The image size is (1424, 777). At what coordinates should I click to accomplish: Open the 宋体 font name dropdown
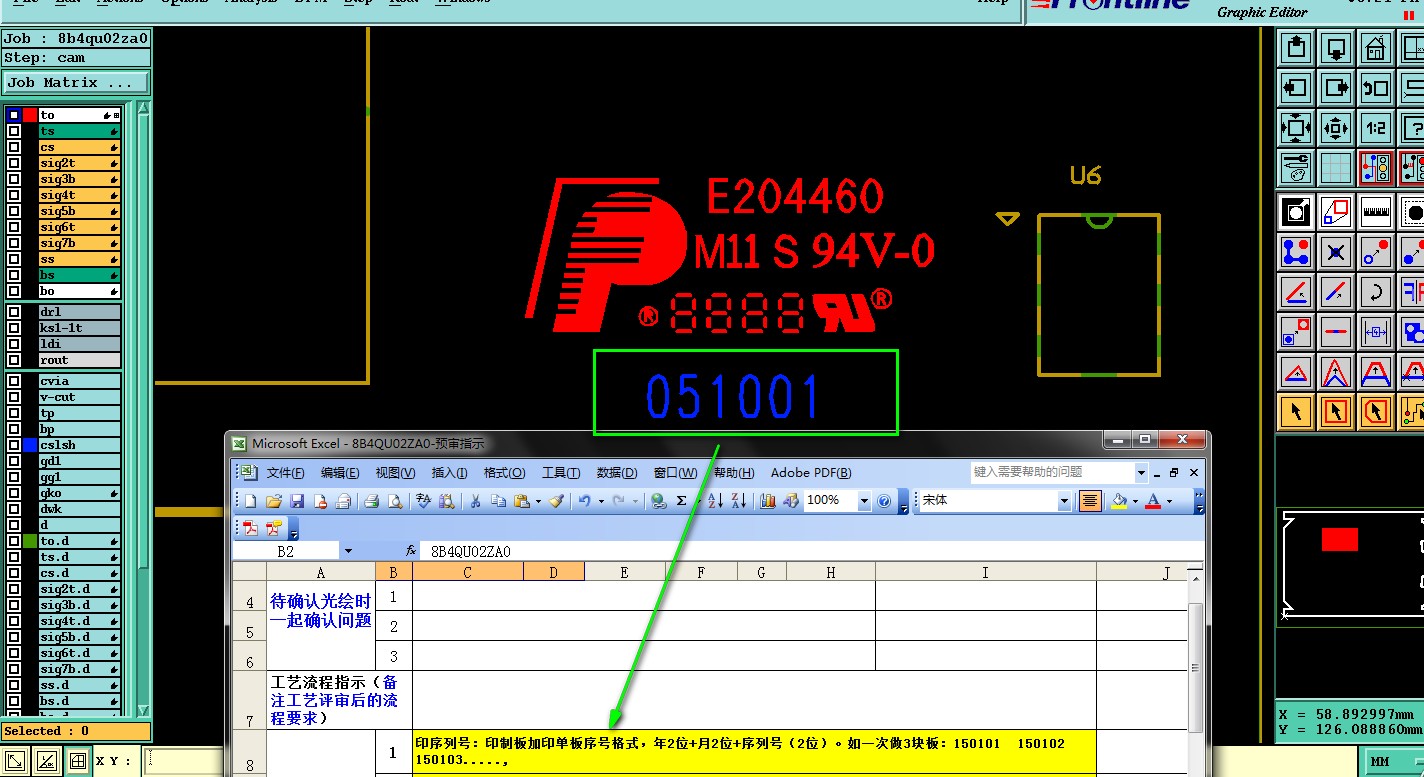coord(1064,501)
